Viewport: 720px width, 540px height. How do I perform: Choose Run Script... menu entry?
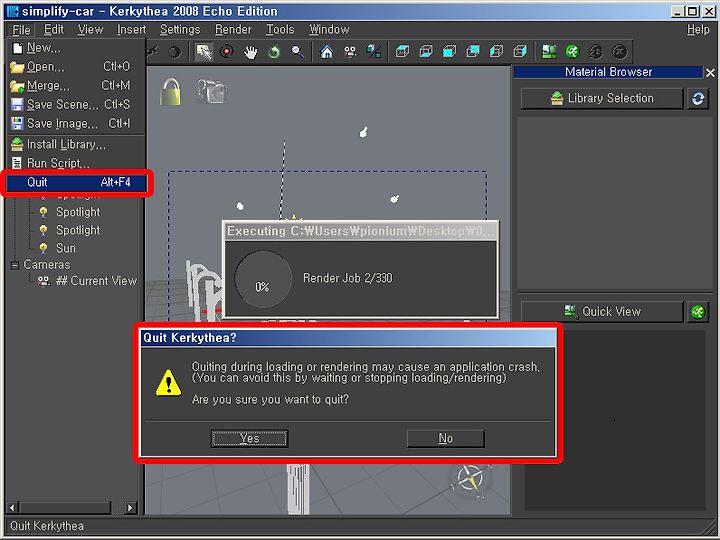(x=76, y=163)
